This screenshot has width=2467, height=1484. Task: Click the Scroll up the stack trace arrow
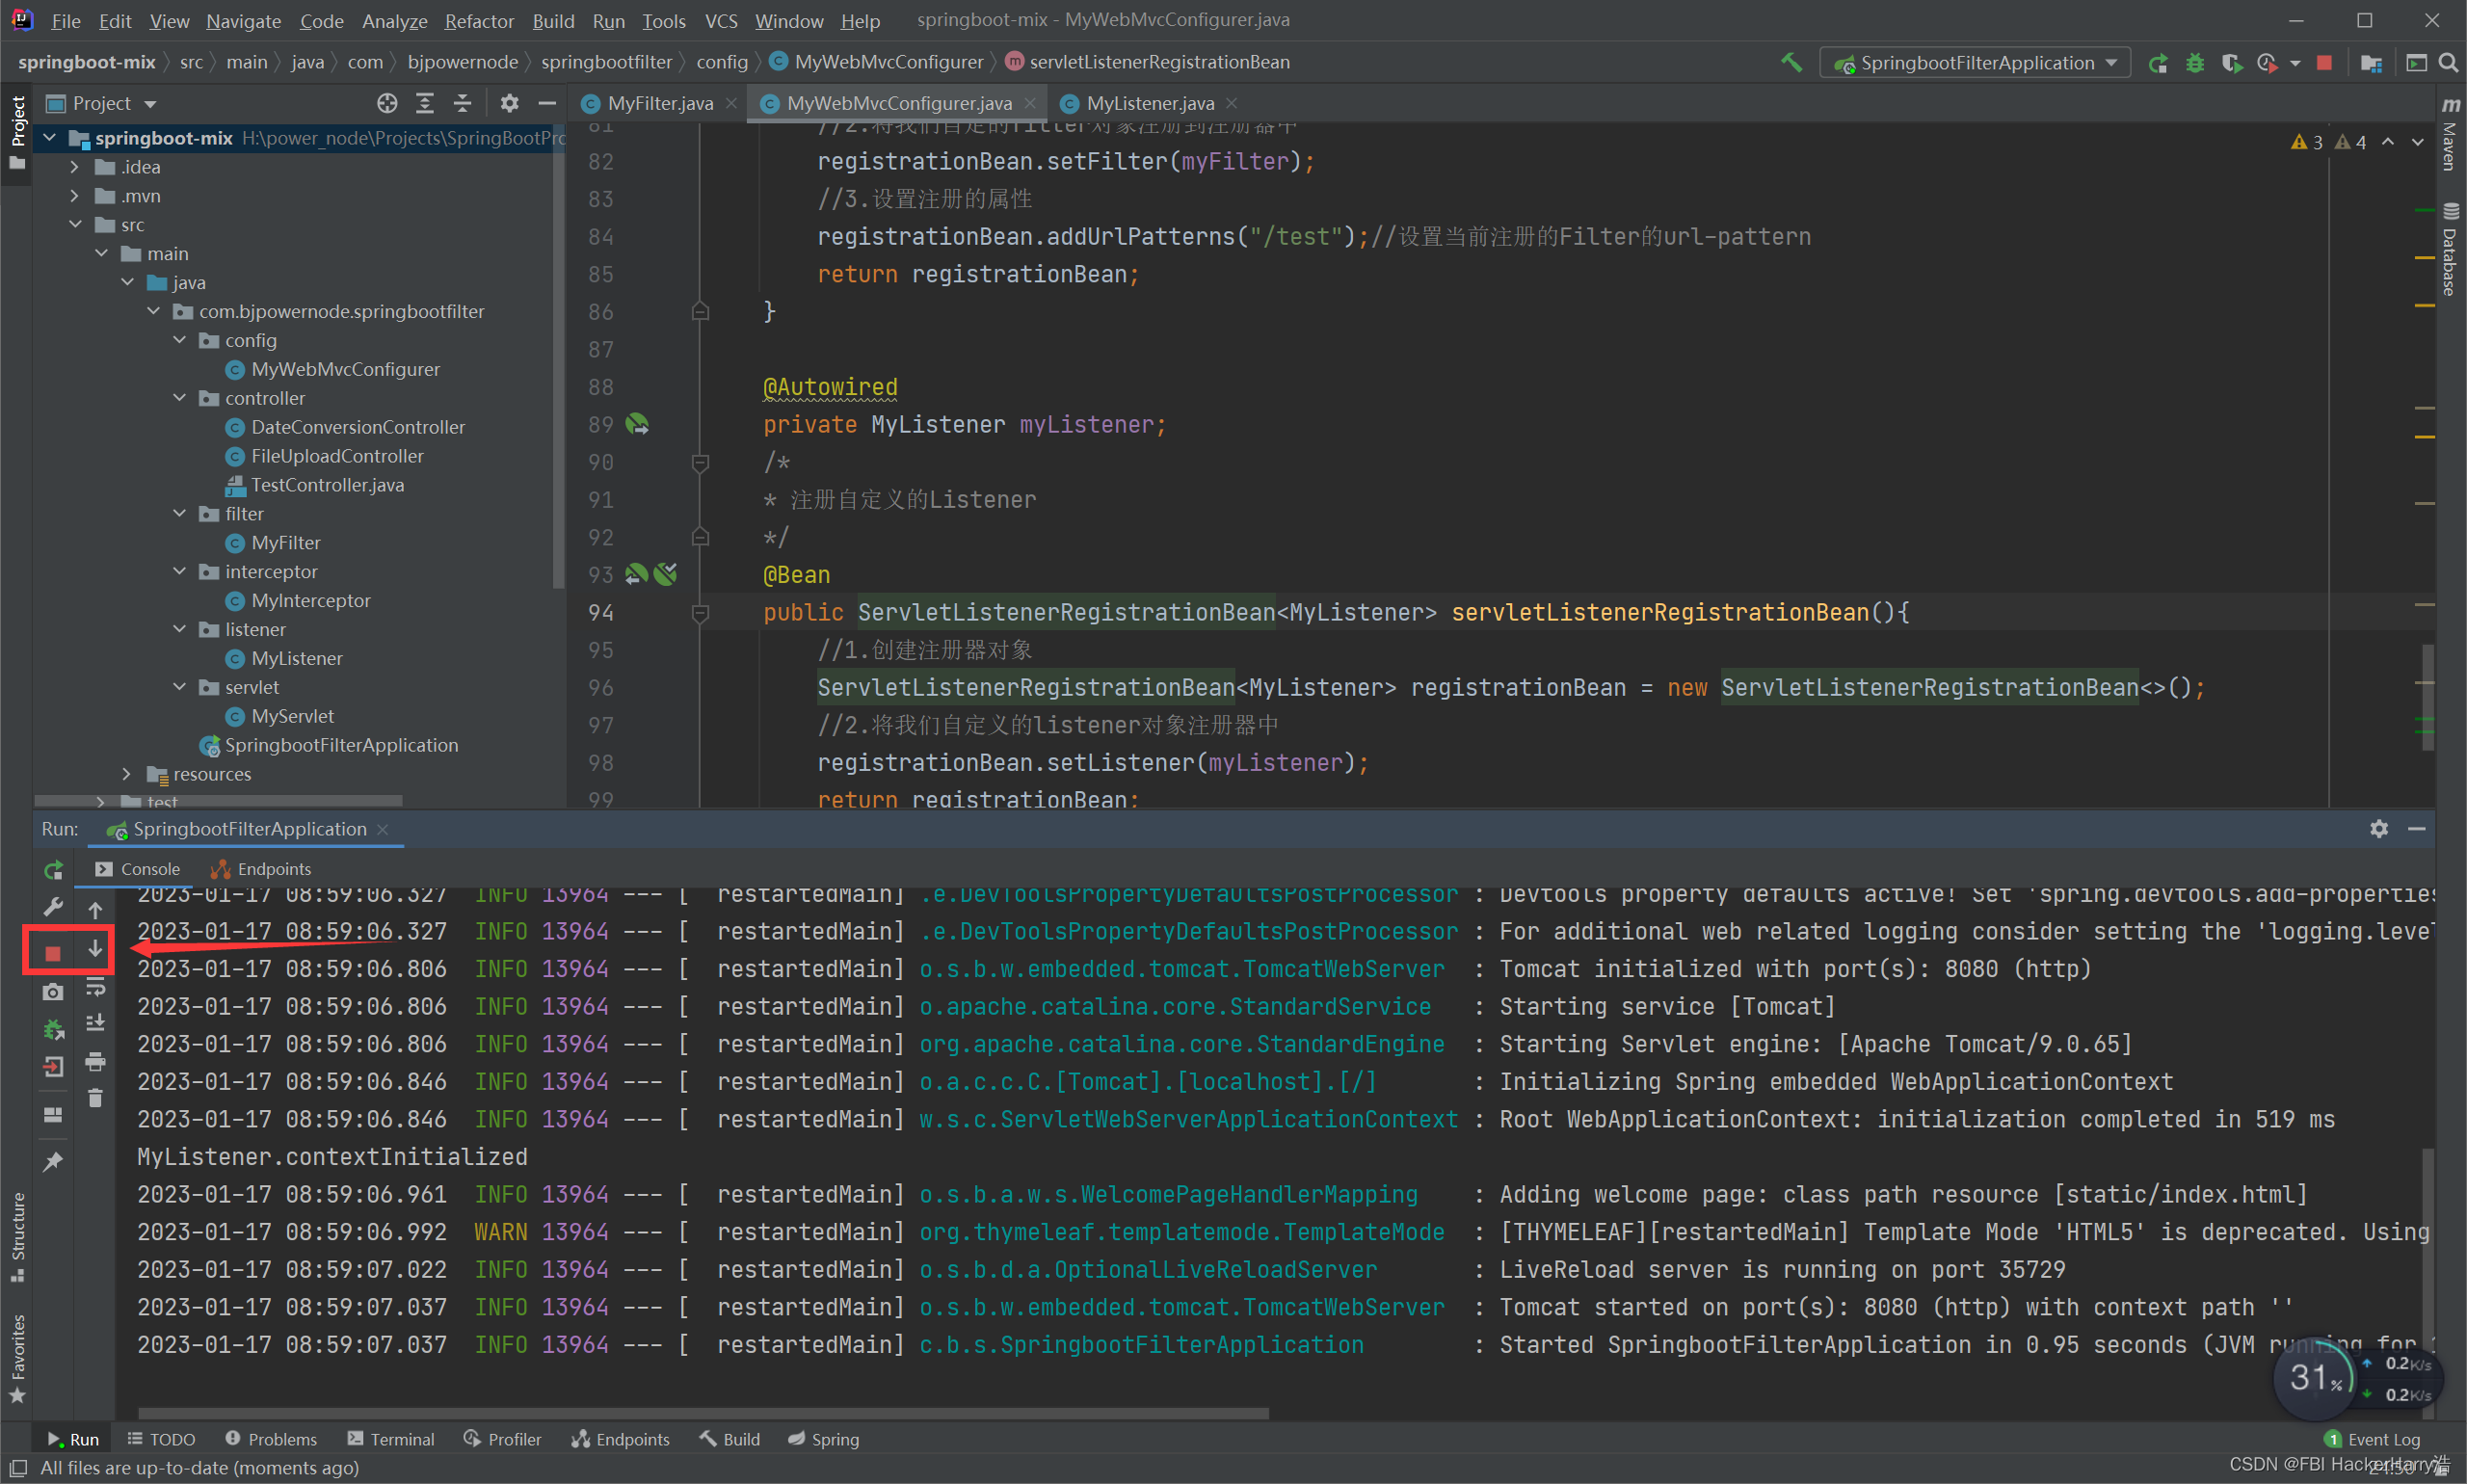95,910
